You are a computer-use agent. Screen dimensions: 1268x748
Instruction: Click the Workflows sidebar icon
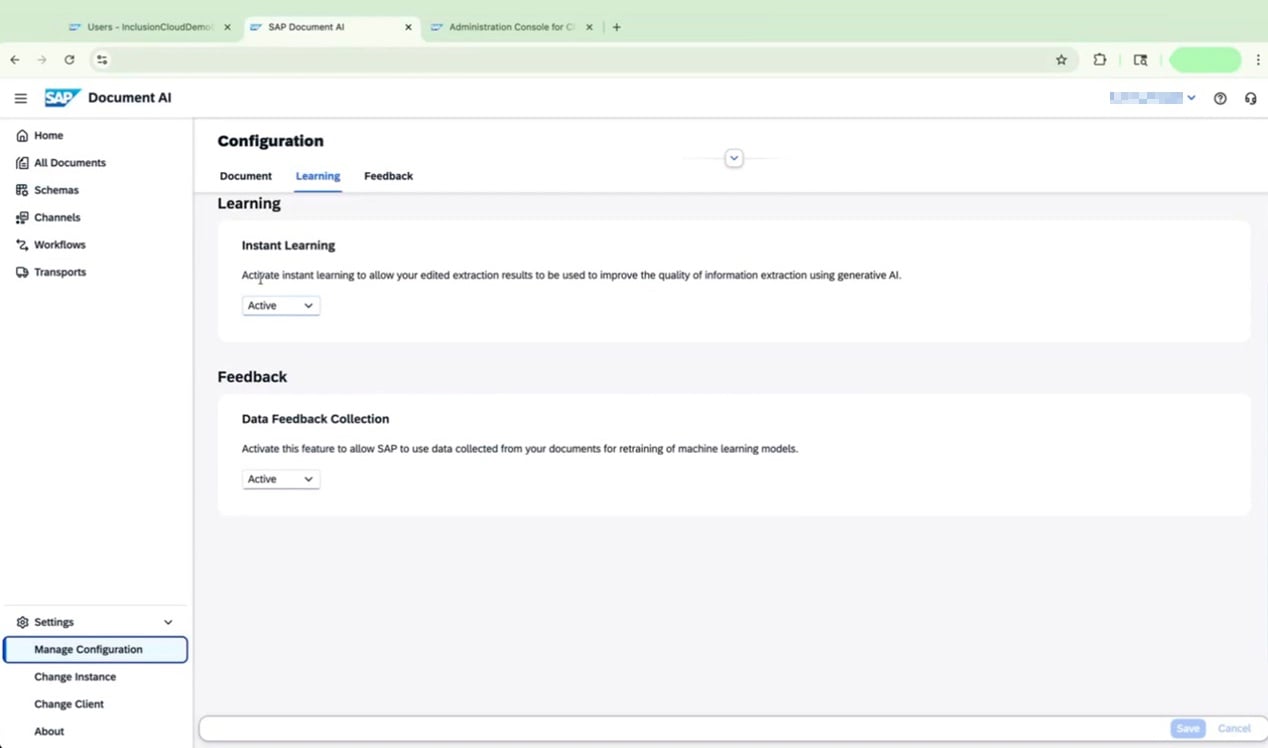pos(22,244)
